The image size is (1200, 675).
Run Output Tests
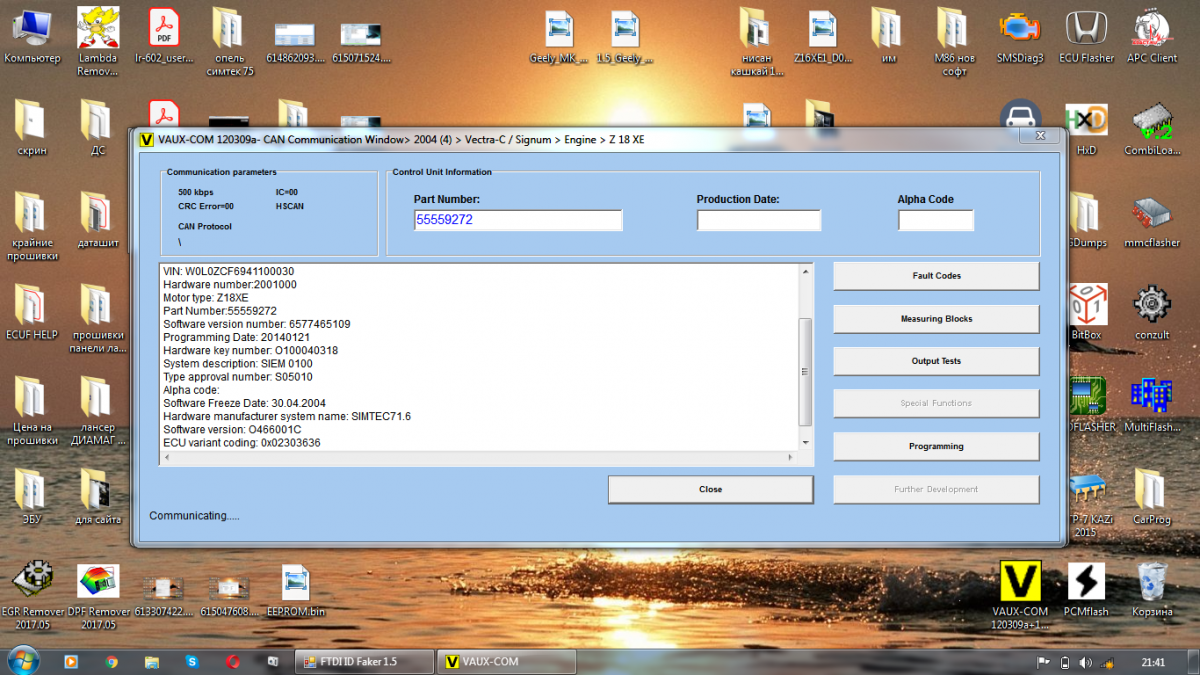(x=936, y=361)
